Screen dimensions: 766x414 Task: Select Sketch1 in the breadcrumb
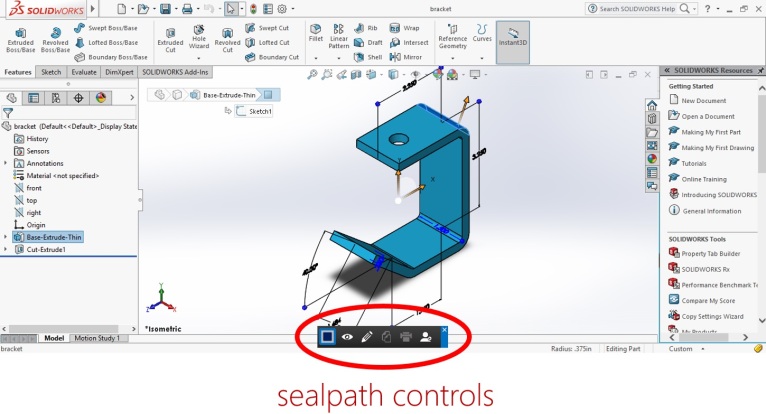tap(254, 111)
